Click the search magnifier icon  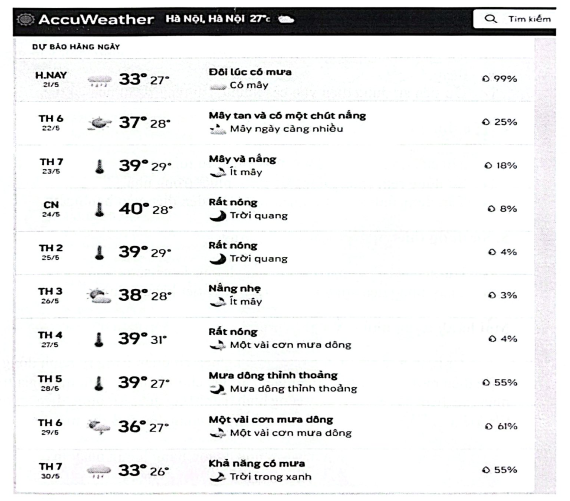pyautogui.click(x=490, y=19)
